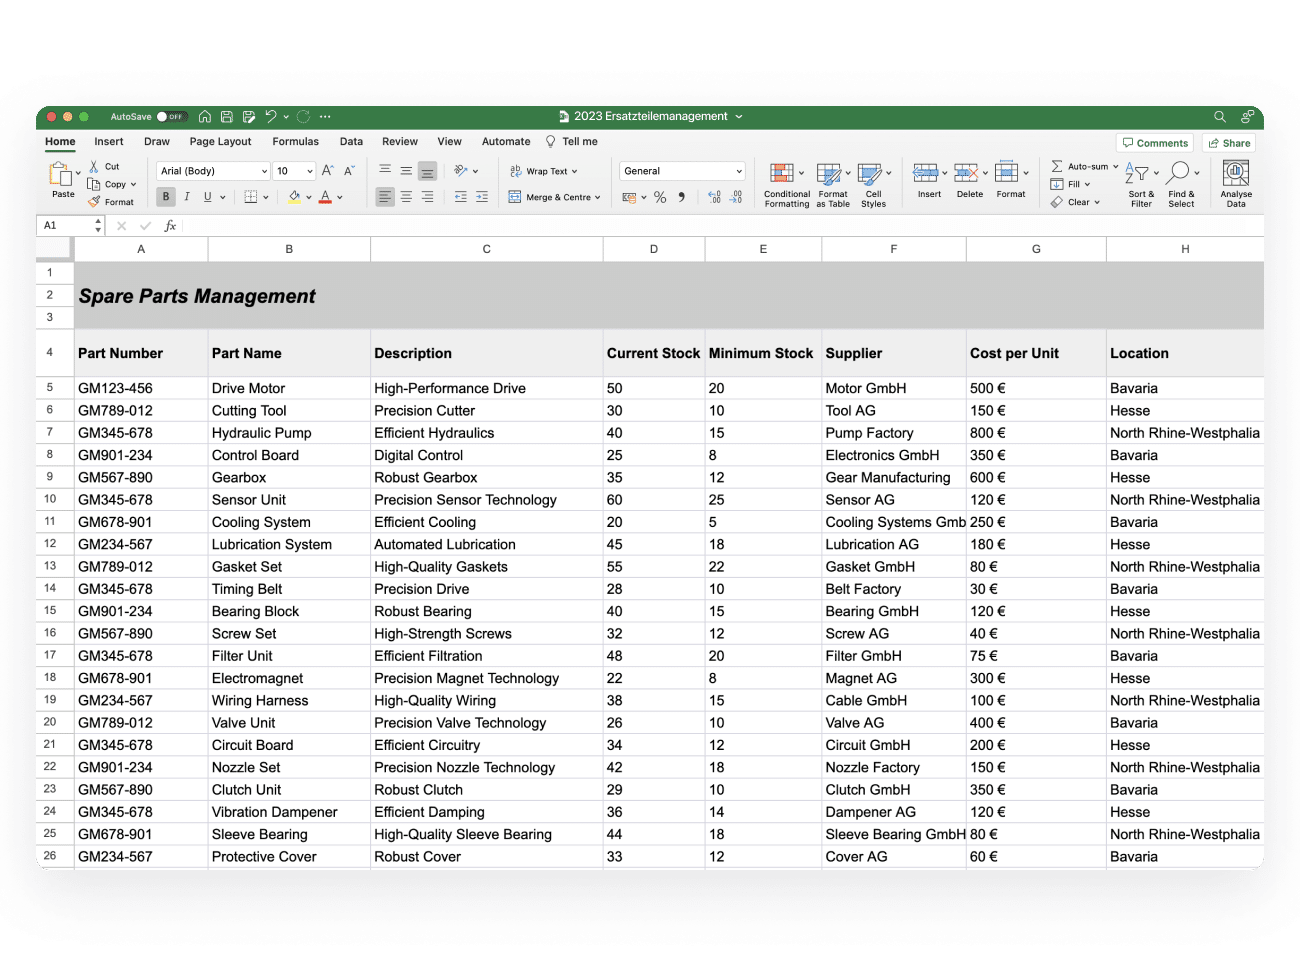Click the Comments button
This screenshot has width=1300, height=976.
click(1155, 143)
